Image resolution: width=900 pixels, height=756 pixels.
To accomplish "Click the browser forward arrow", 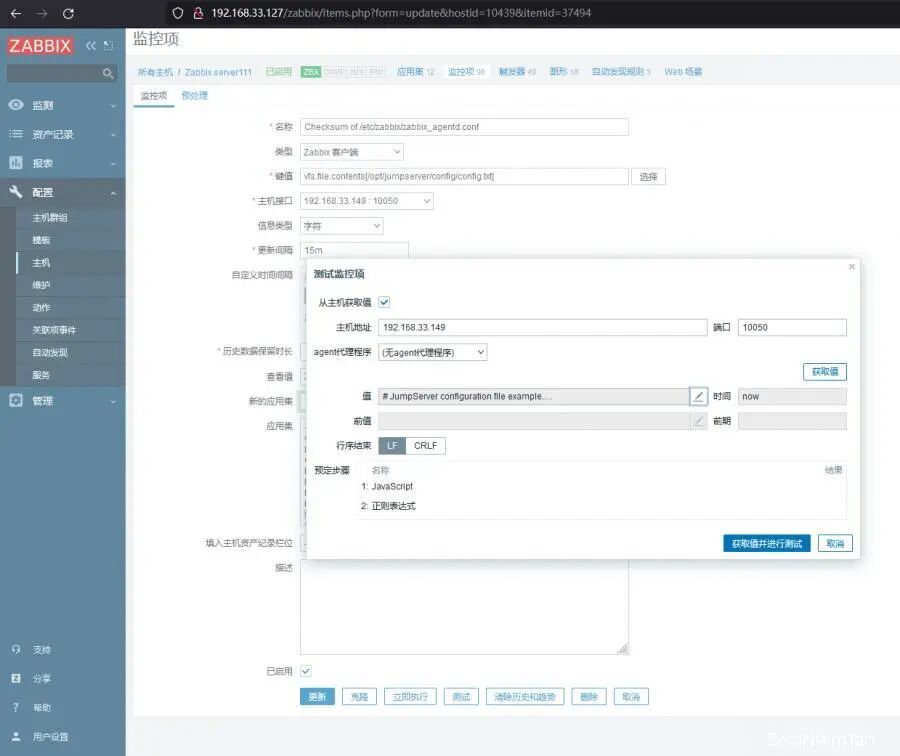I will click(42, 13).
